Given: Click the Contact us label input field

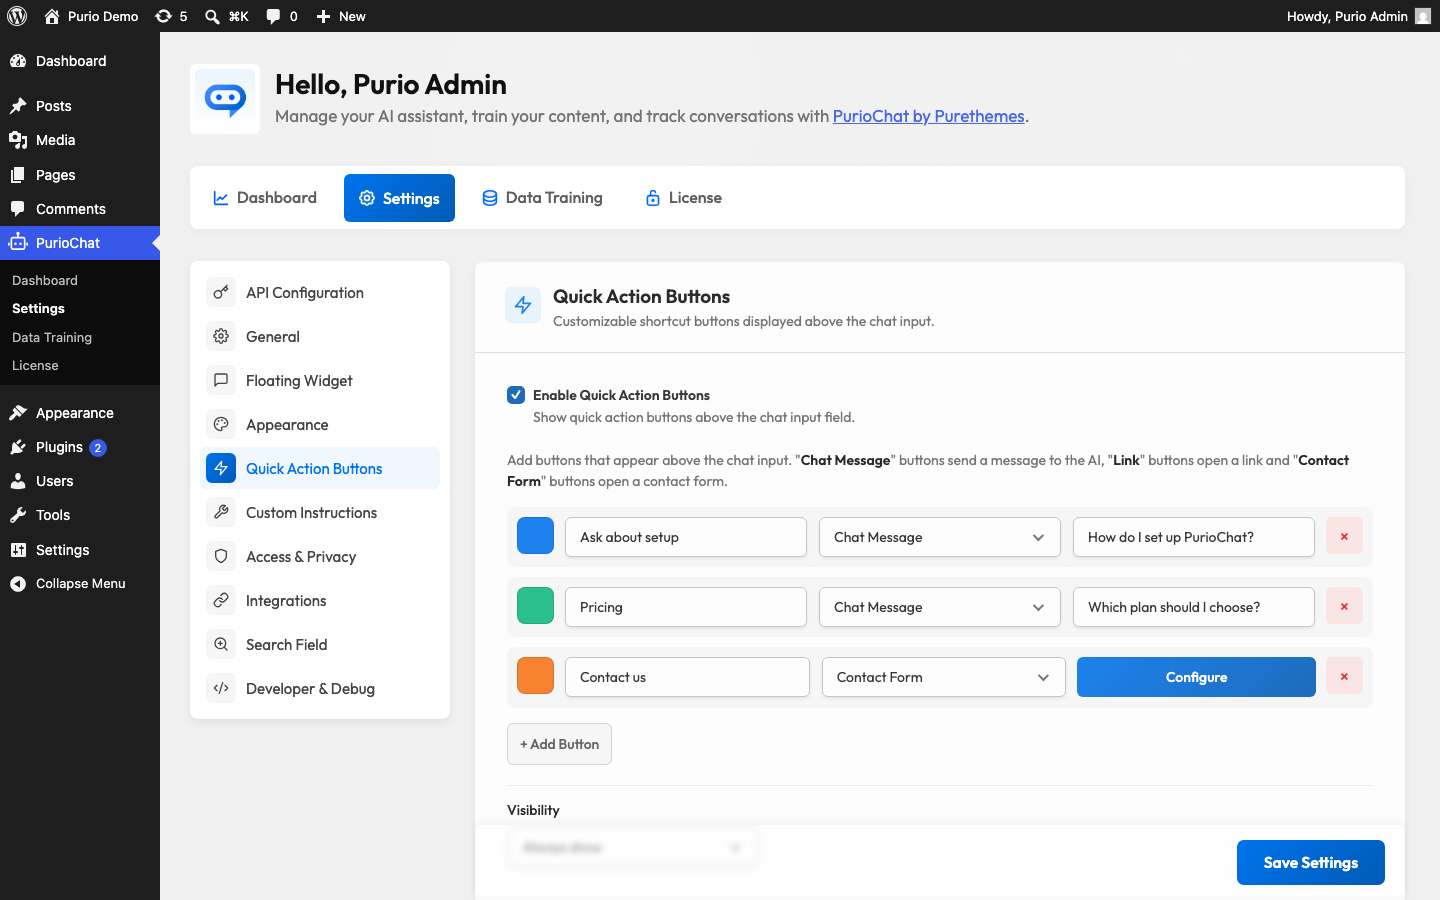Looking at the screenshot, I should 687,677.
